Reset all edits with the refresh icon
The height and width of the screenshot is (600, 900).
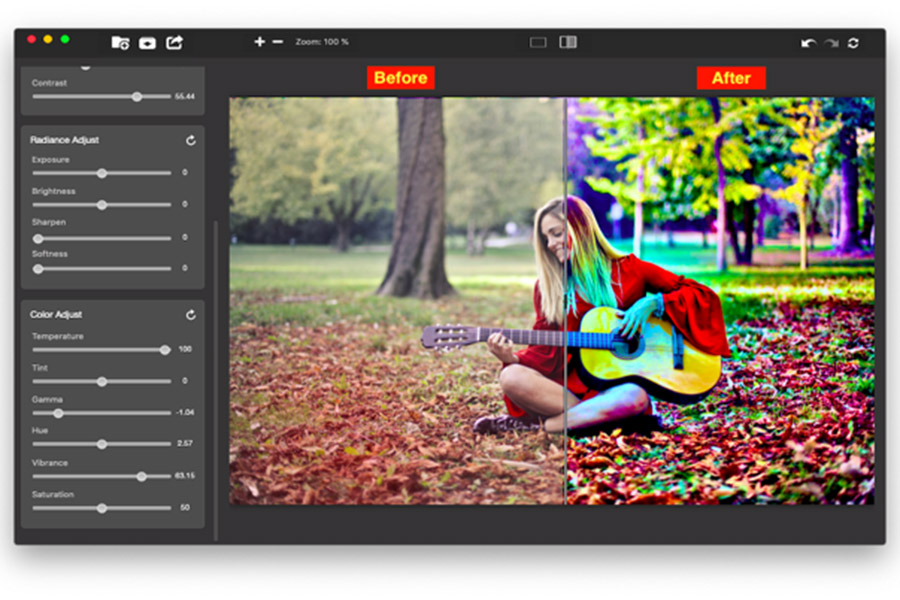pyautogui.click(x=854, y=42)
